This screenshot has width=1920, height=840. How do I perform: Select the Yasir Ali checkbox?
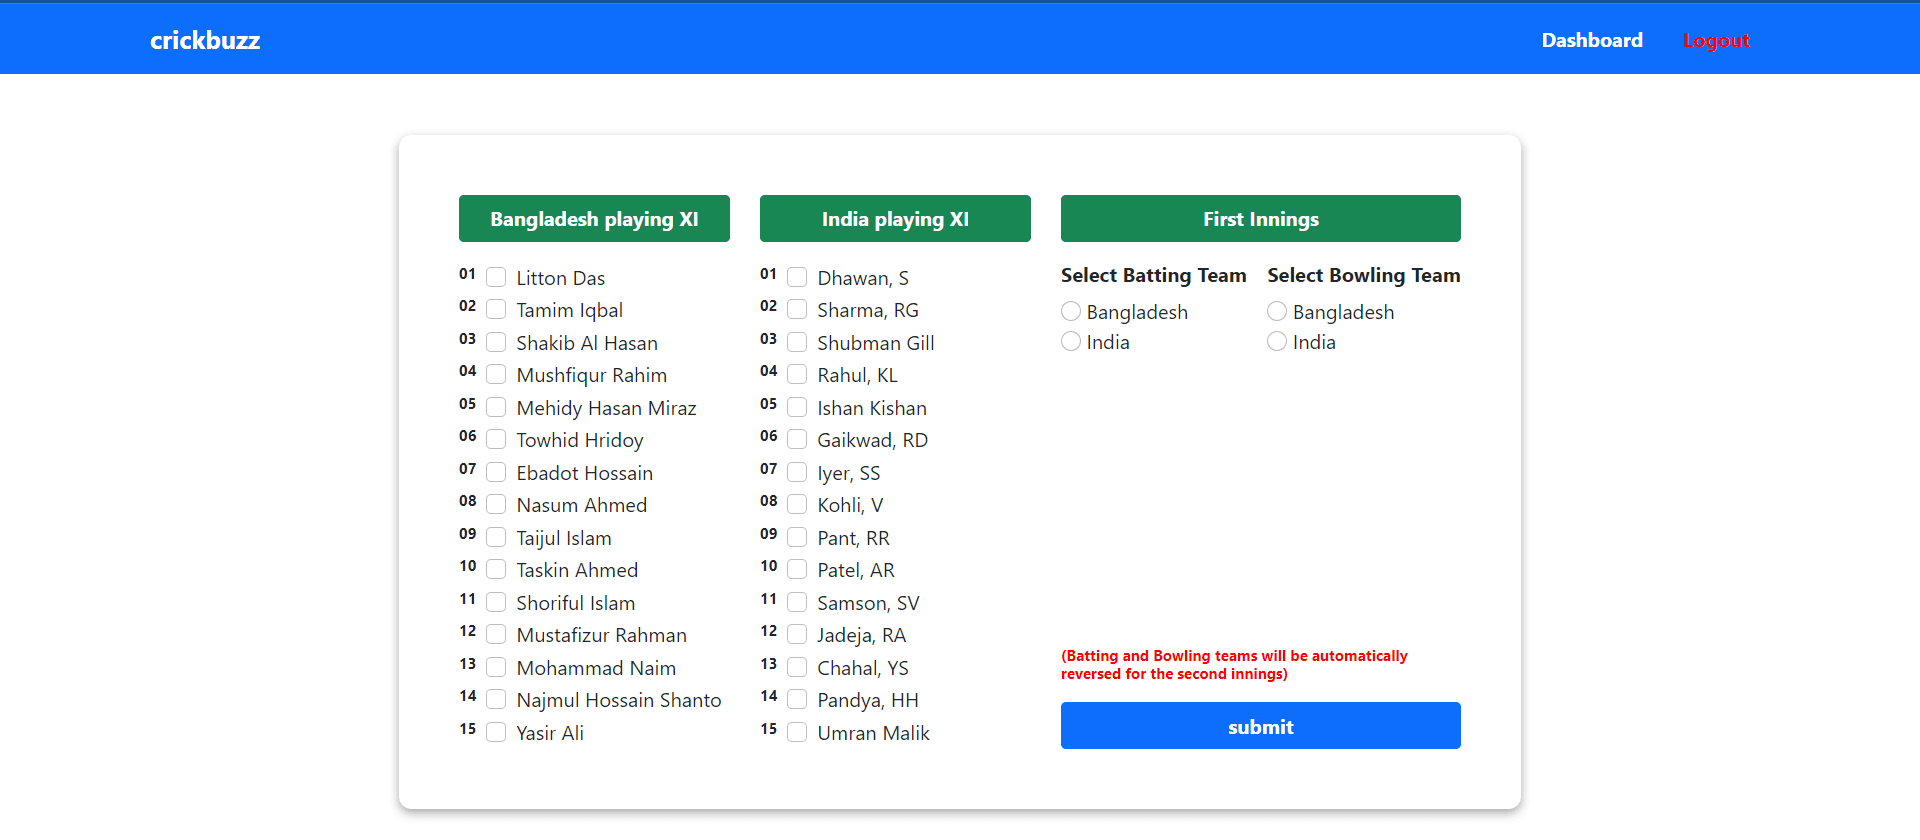click(x=496, y=732)
